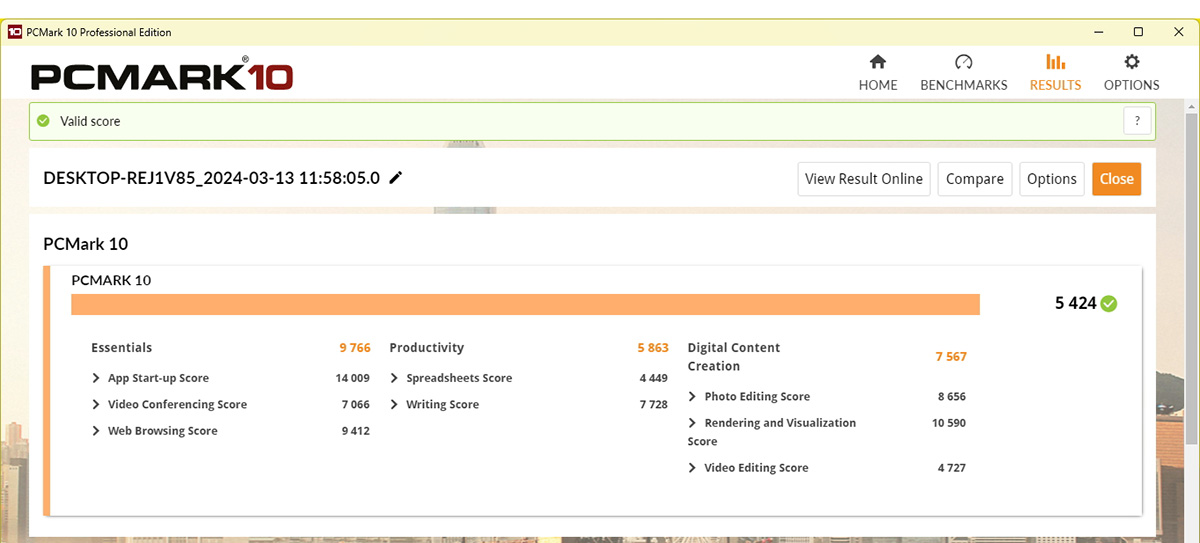Click the App Start-up value 14 009
The width and height of the screenshot is (1200, 543).
click(x=353, y=378)
